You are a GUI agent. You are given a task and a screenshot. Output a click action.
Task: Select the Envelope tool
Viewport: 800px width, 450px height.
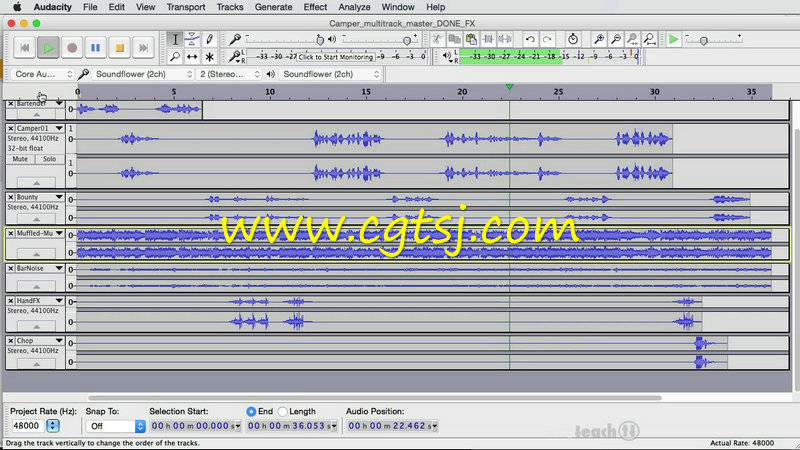(x=192, y=39)
